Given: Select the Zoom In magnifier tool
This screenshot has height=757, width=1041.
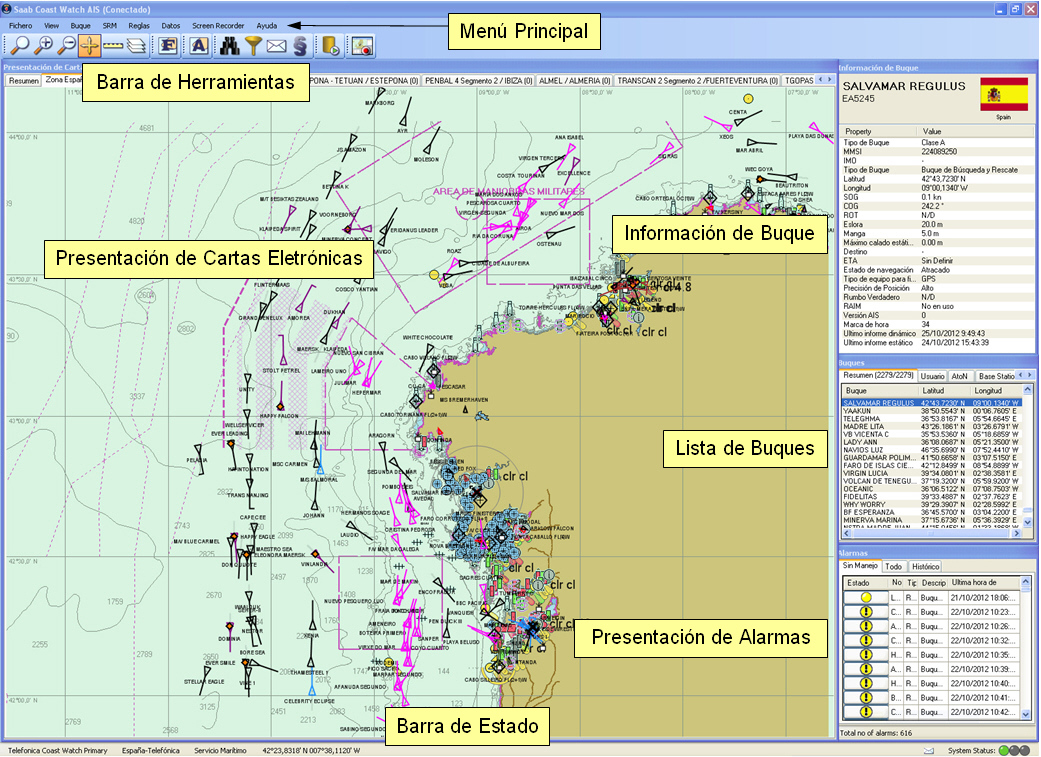Looking at the screenshot, I should click(x=46, y=44).
